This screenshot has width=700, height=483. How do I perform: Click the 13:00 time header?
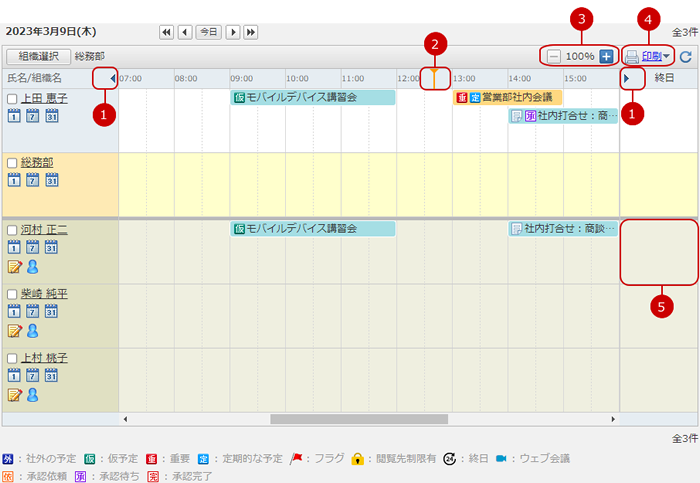tap(464, 79)
